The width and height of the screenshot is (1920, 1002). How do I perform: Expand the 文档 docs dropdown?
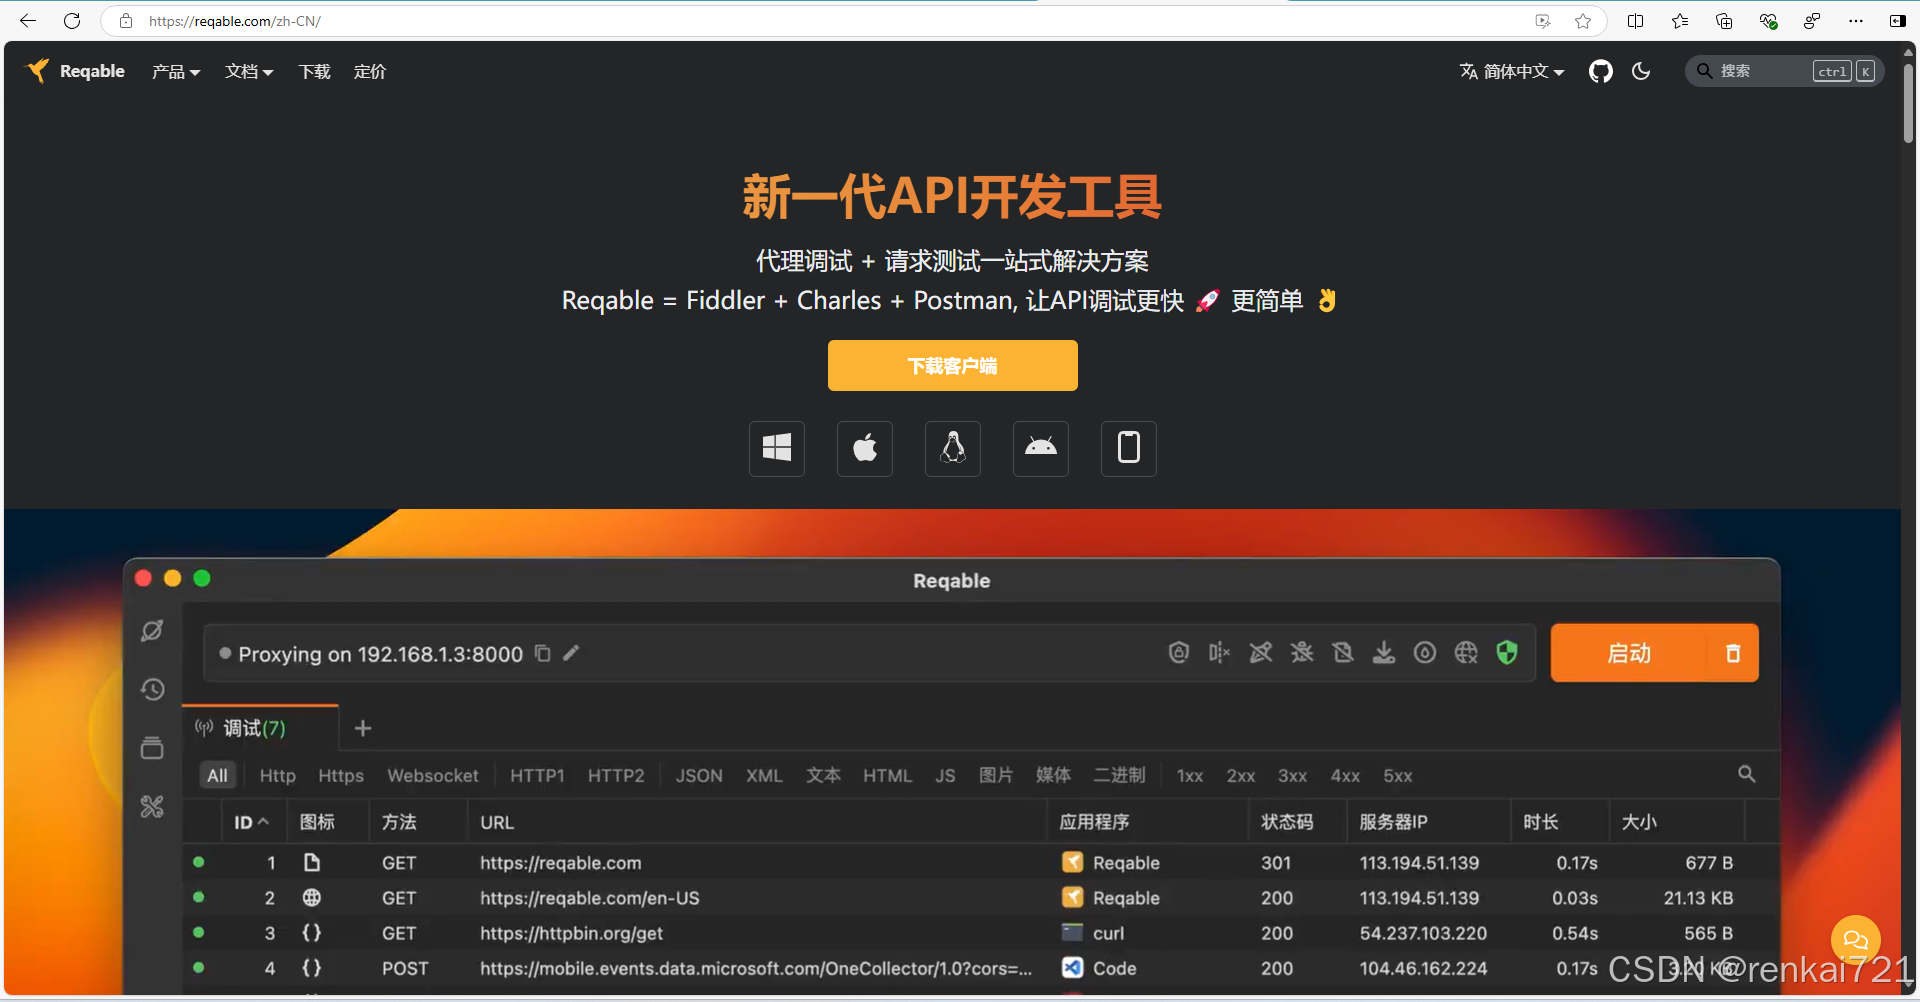point(249,72)
